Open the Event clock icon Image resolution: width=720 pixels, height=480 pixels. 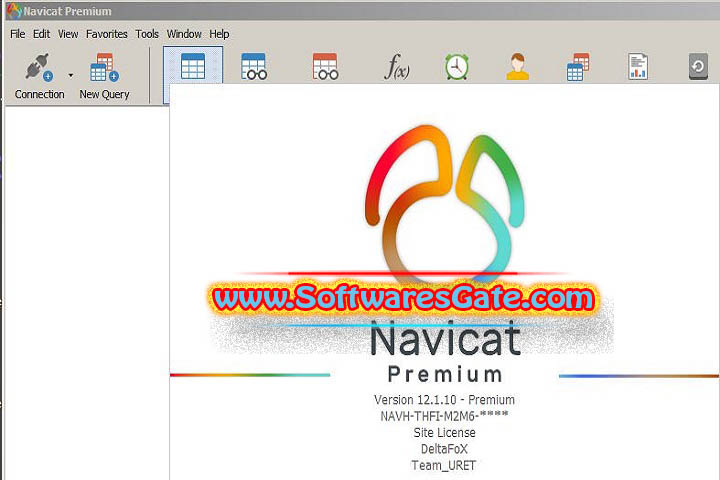point(456,67)
